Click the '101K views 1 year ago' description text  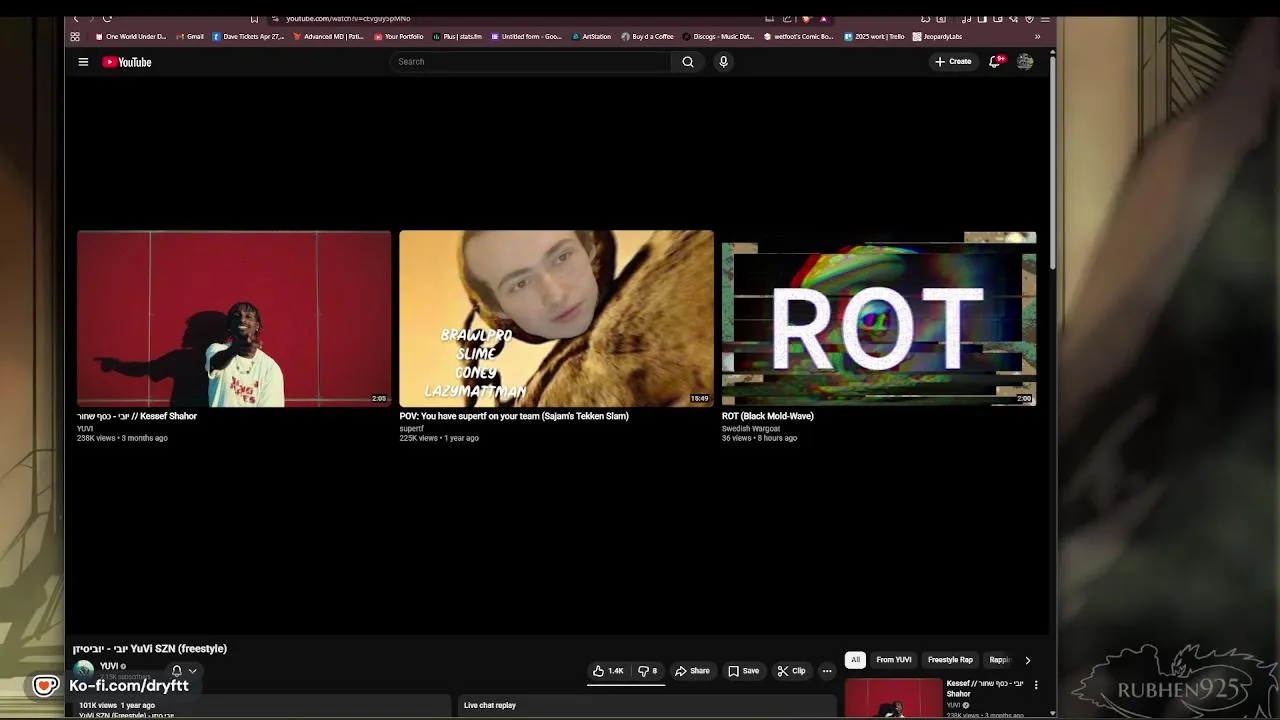117,706
